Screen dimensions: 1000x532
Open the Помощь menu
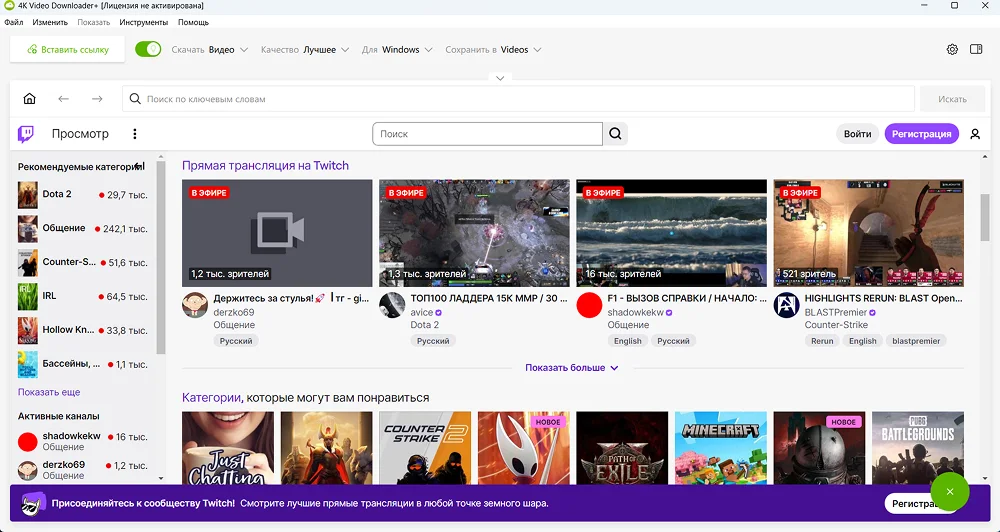point(193,22)
